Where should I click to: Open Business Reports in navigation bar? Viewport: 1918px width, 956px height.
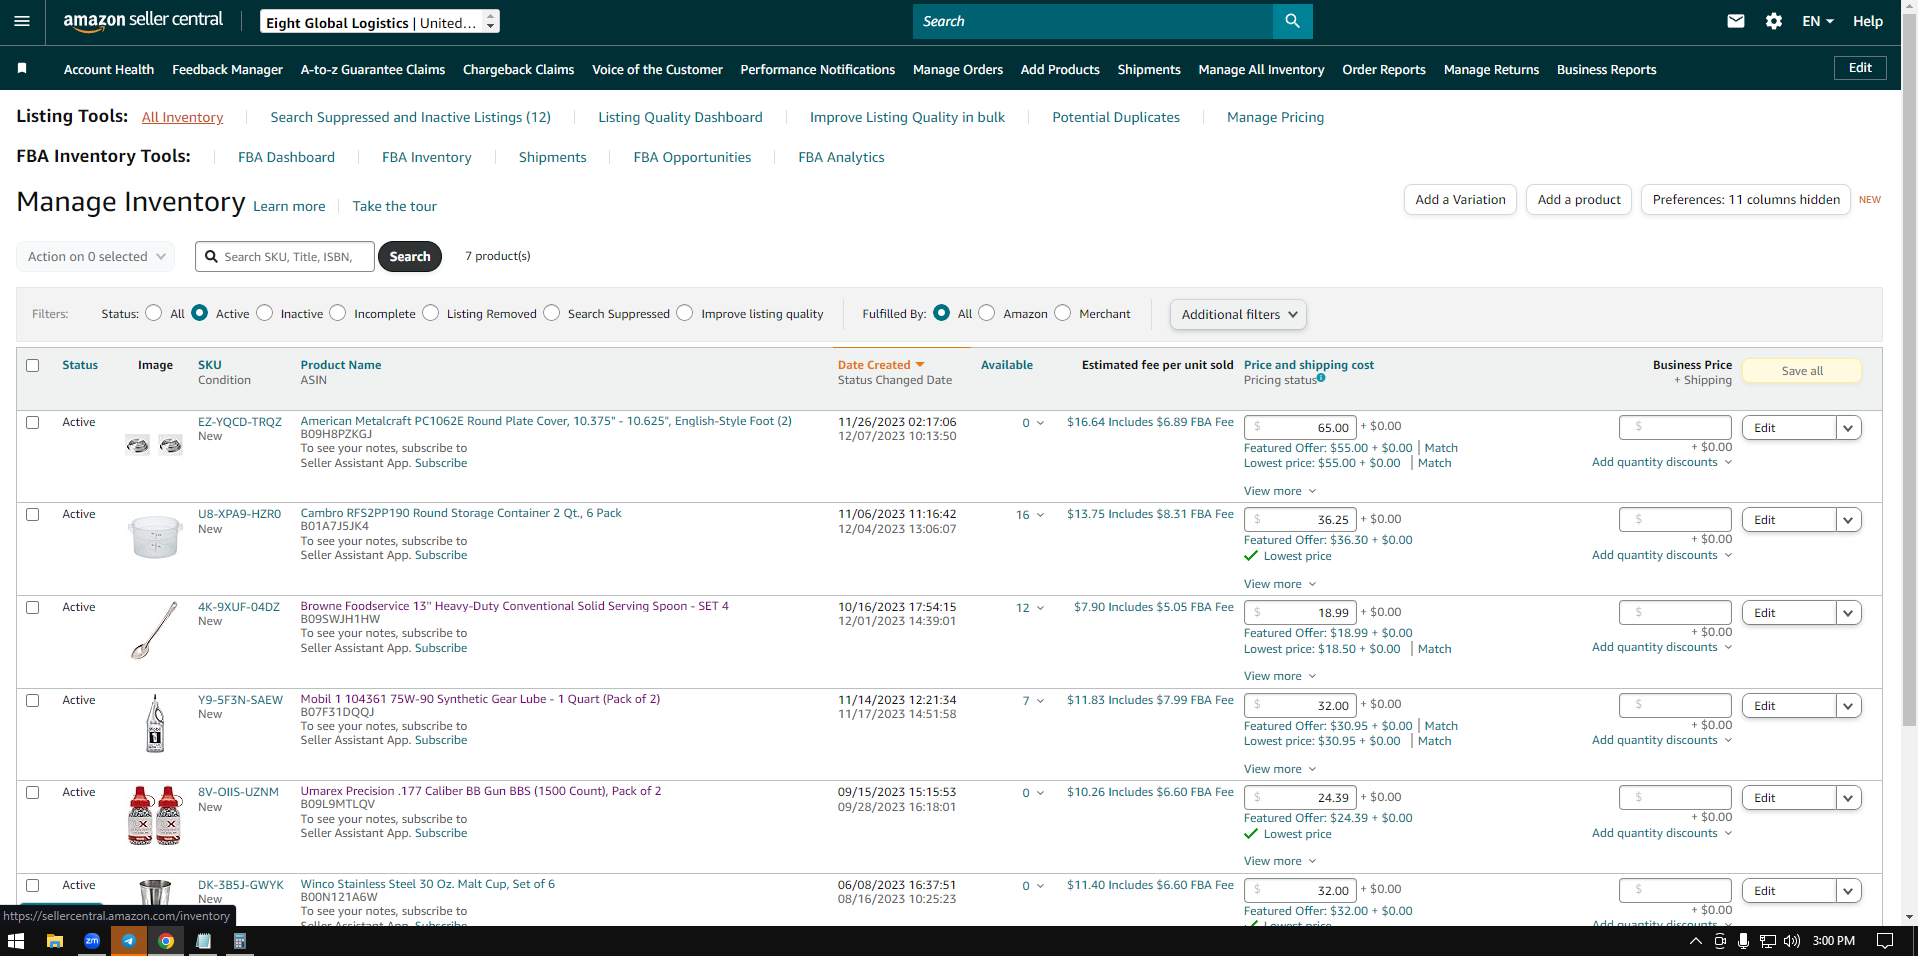click(1607, 69)
